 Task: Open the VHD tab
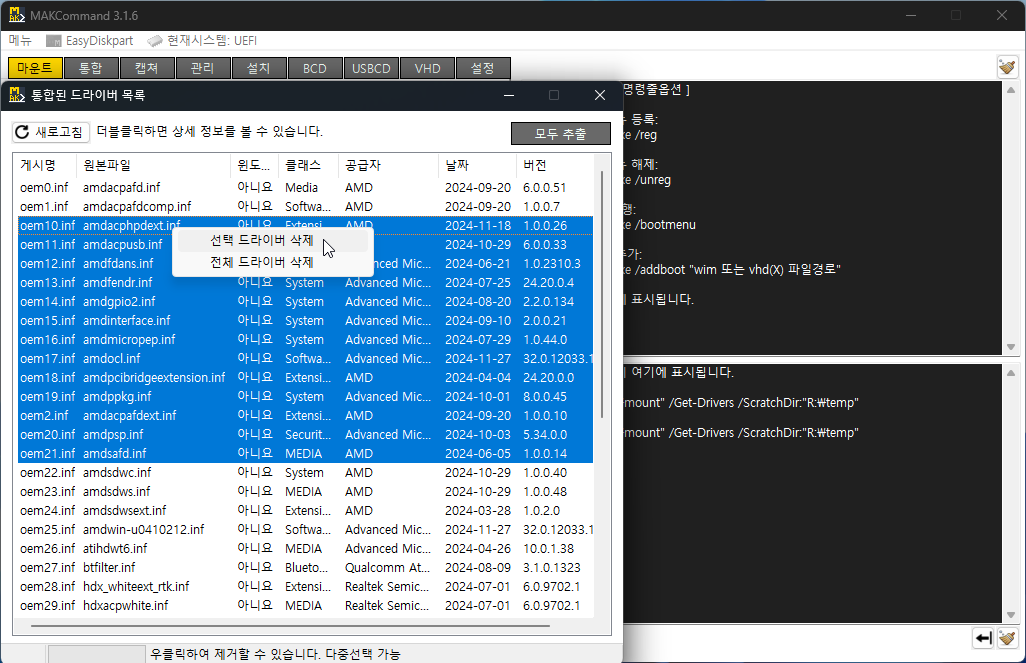(427, 68)
